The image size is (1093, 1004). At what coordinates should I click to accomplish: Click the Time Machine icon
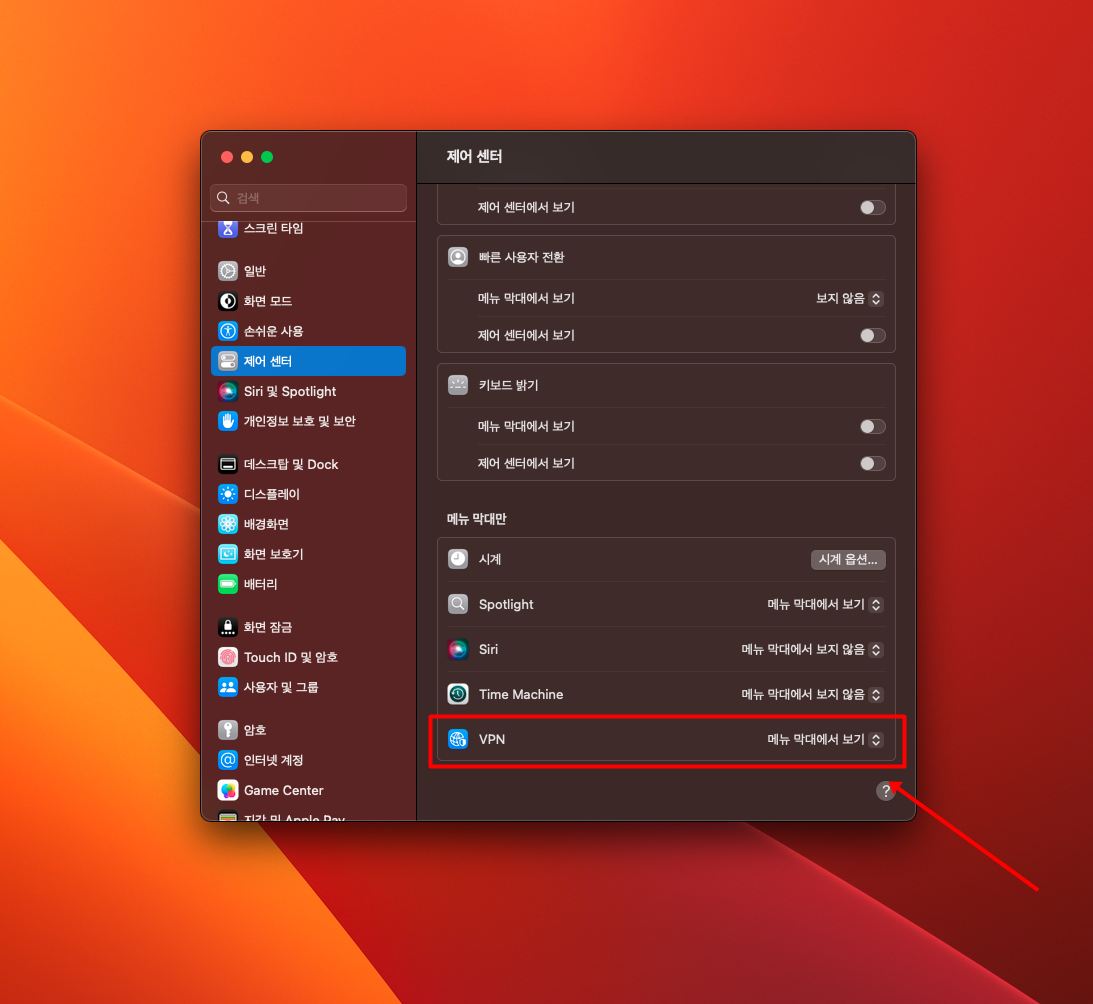coord(458,694)
